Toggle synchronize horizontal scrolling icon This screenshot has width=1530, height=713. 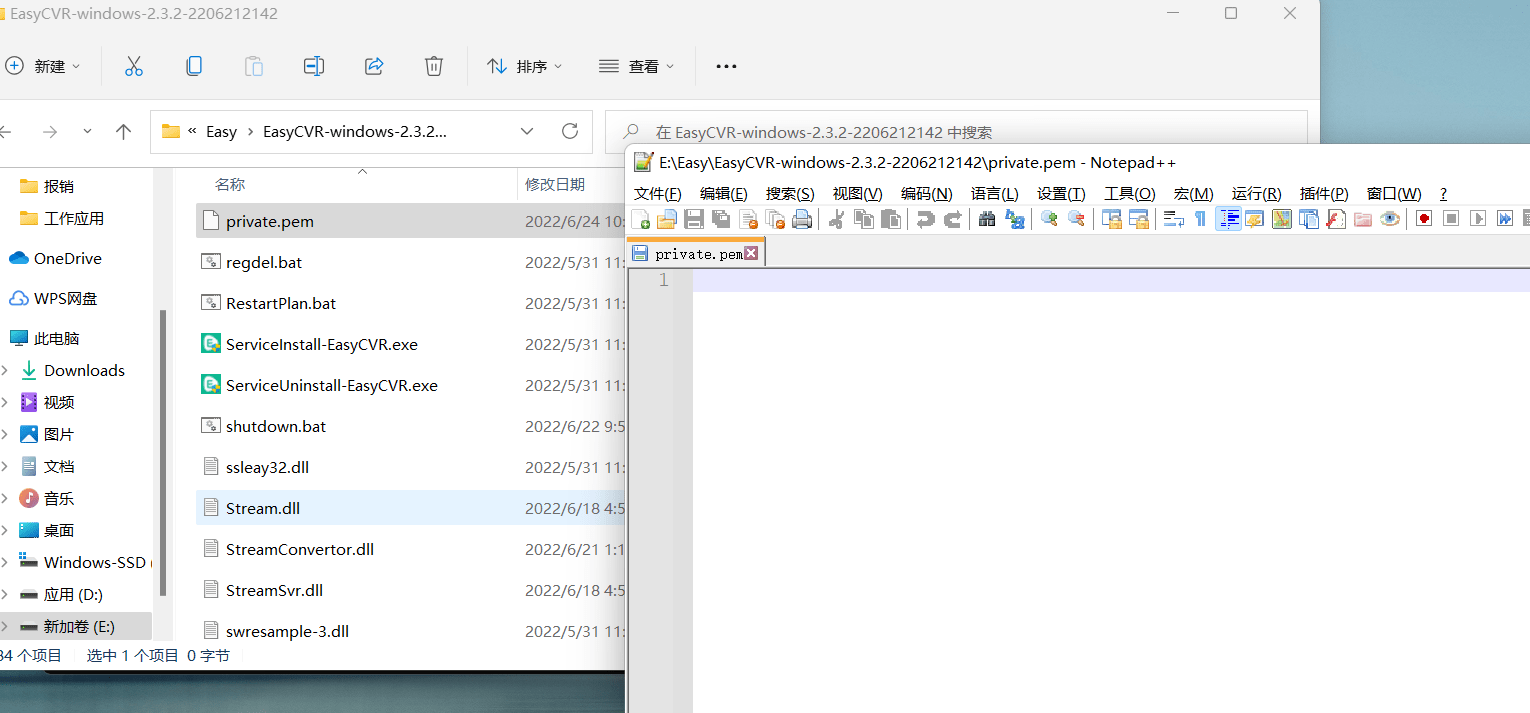(x=1138, y=219)
